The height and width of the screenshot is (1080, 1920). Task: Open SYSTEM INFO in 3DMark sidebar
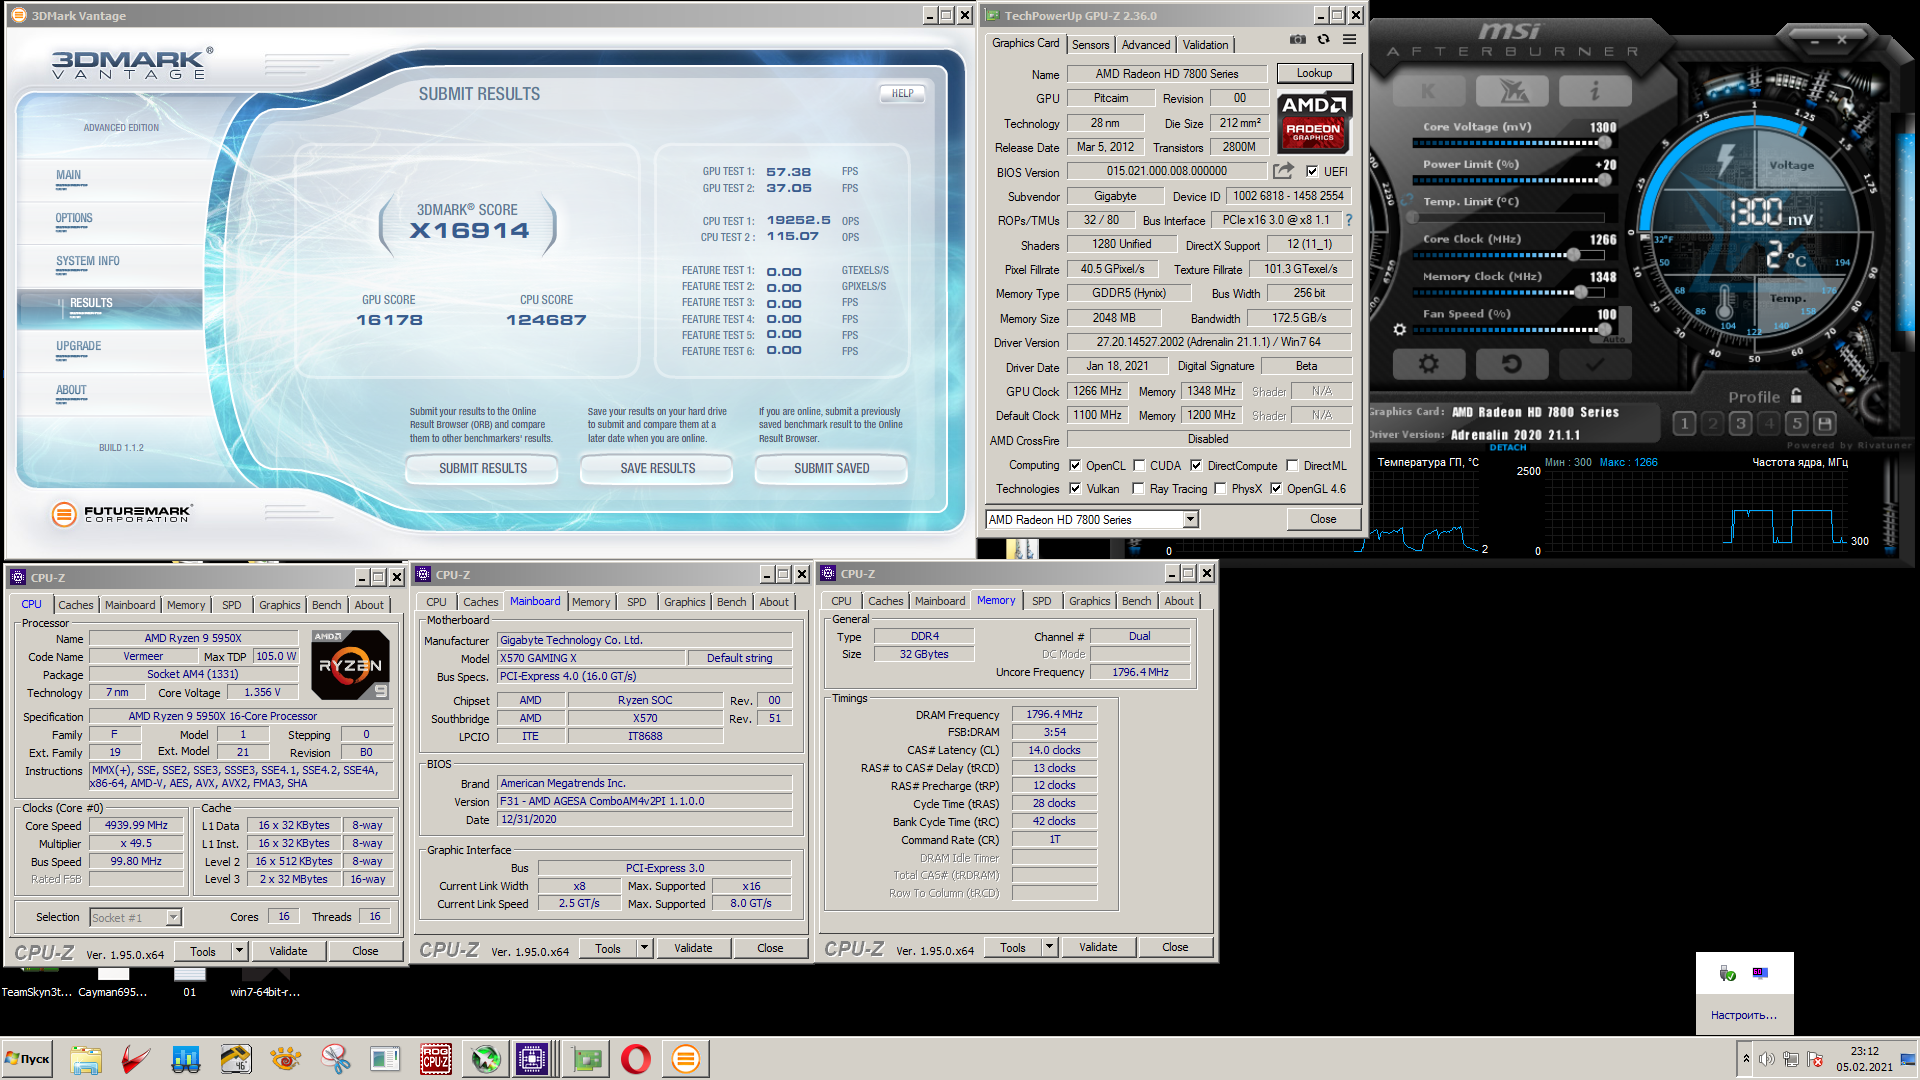88,261
